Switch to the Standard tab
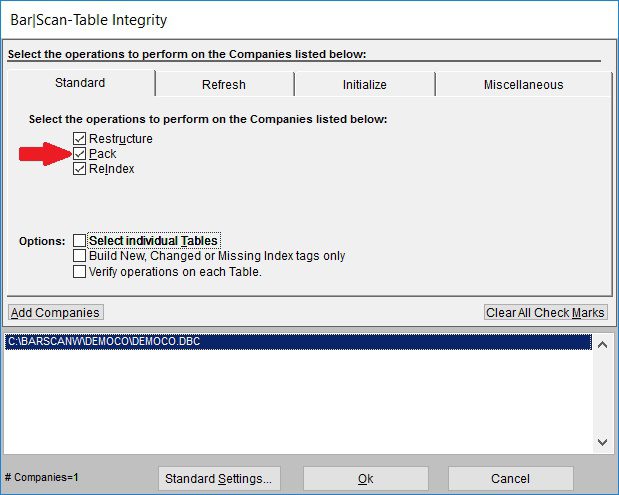 click(81, 83)
